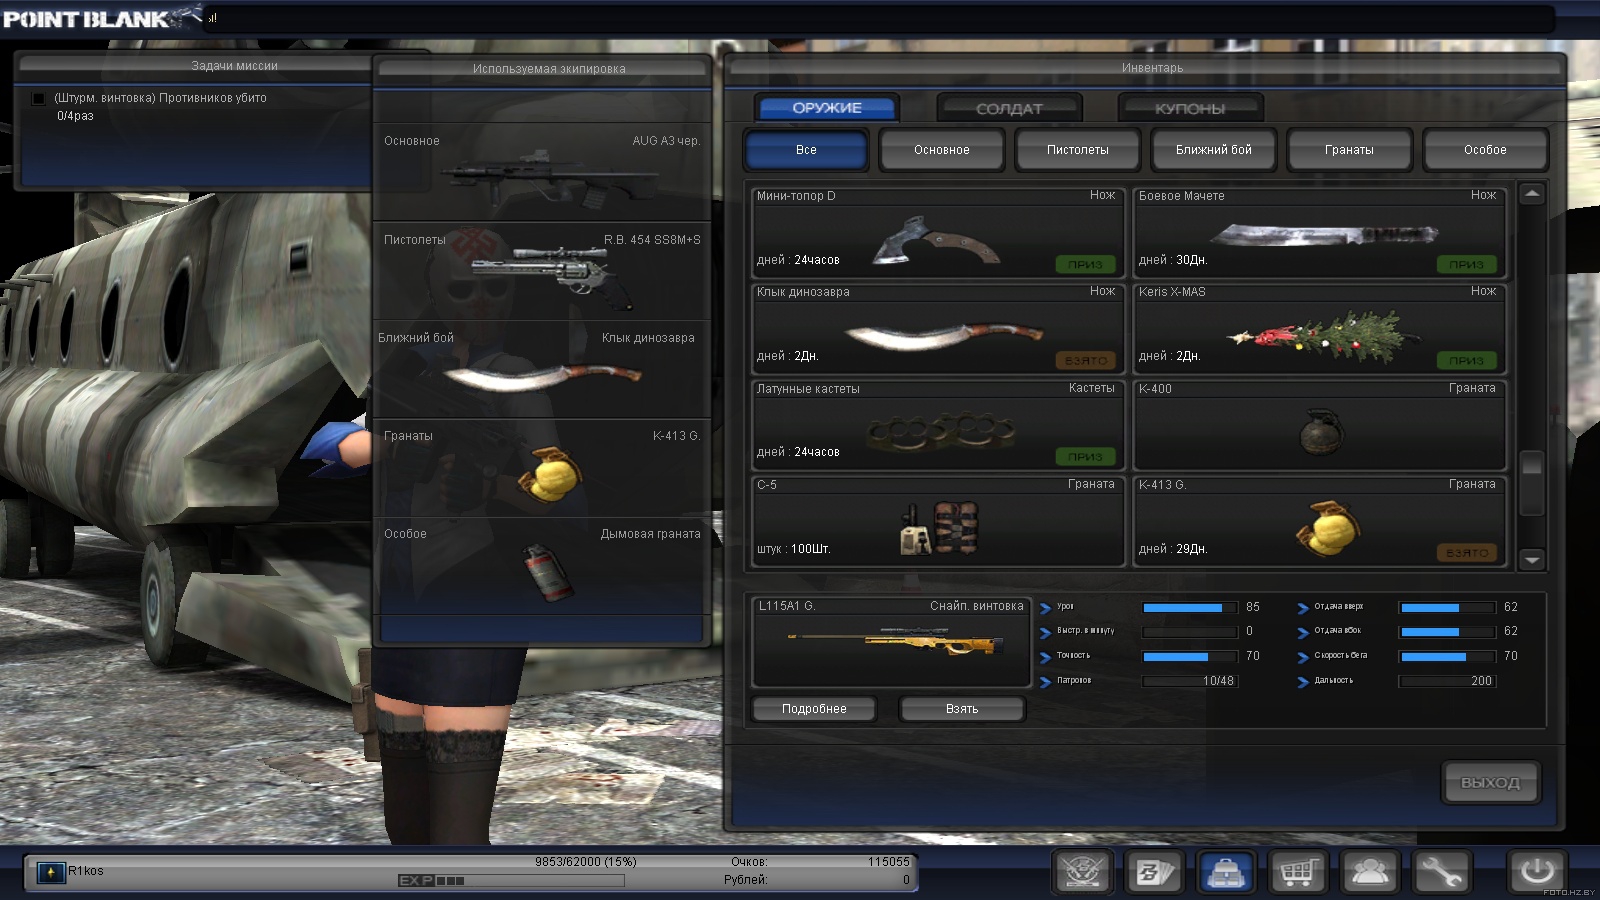Click the EXP progress bar
The height and width of the screenshot is (900, 1600).
click(511, 881)
